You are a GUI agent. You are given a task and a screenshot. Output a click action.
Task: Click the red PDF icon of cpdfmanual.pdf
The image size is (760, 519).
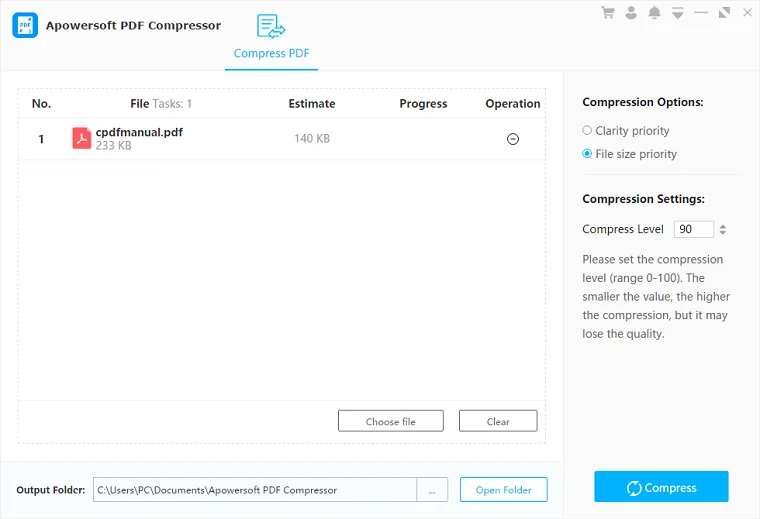pos(81,138)
